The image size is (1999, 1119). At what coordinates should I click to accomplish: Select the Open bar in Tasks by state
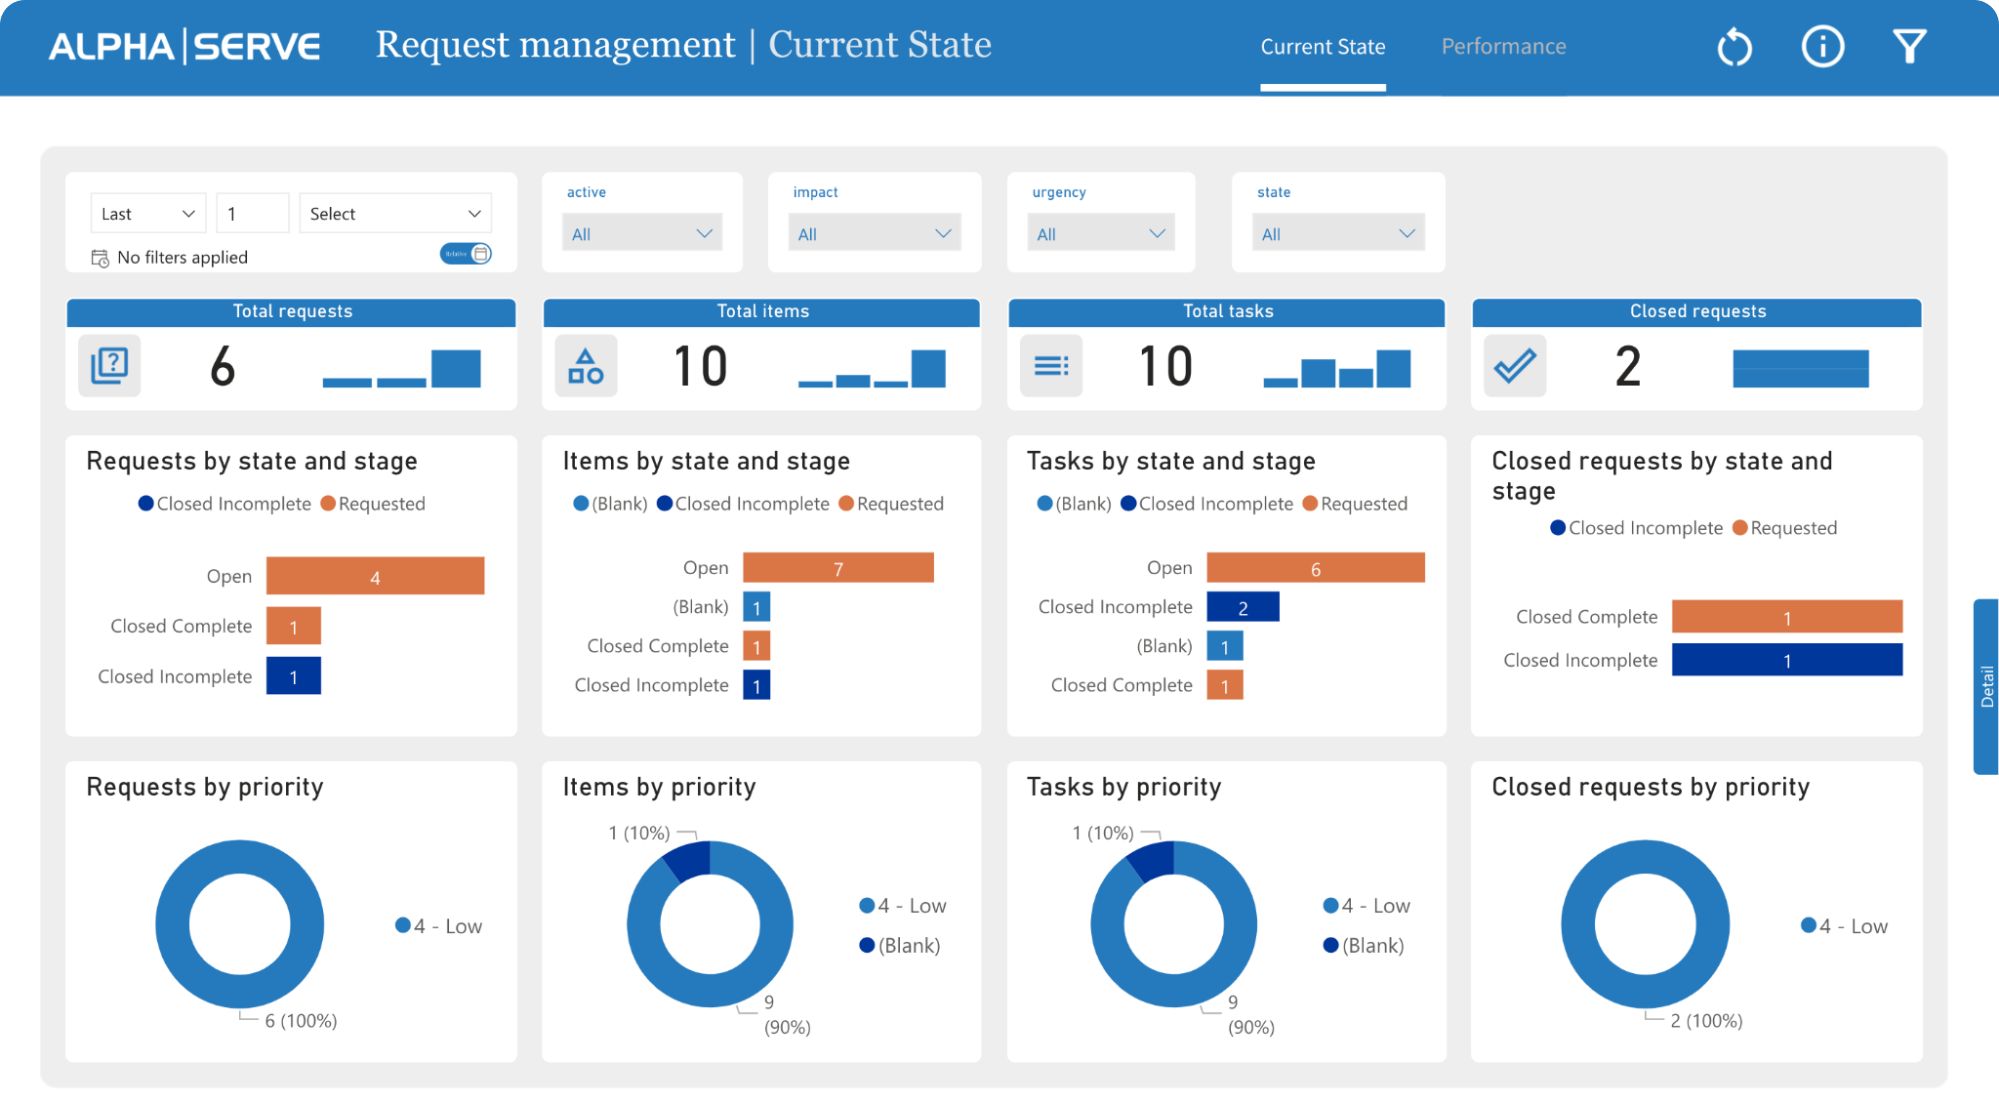[1316, 568]
